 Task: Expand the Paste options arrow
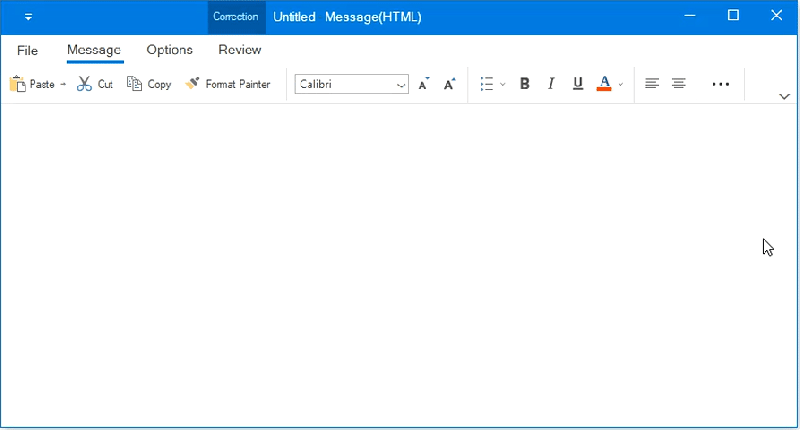(x=63, y=84)
